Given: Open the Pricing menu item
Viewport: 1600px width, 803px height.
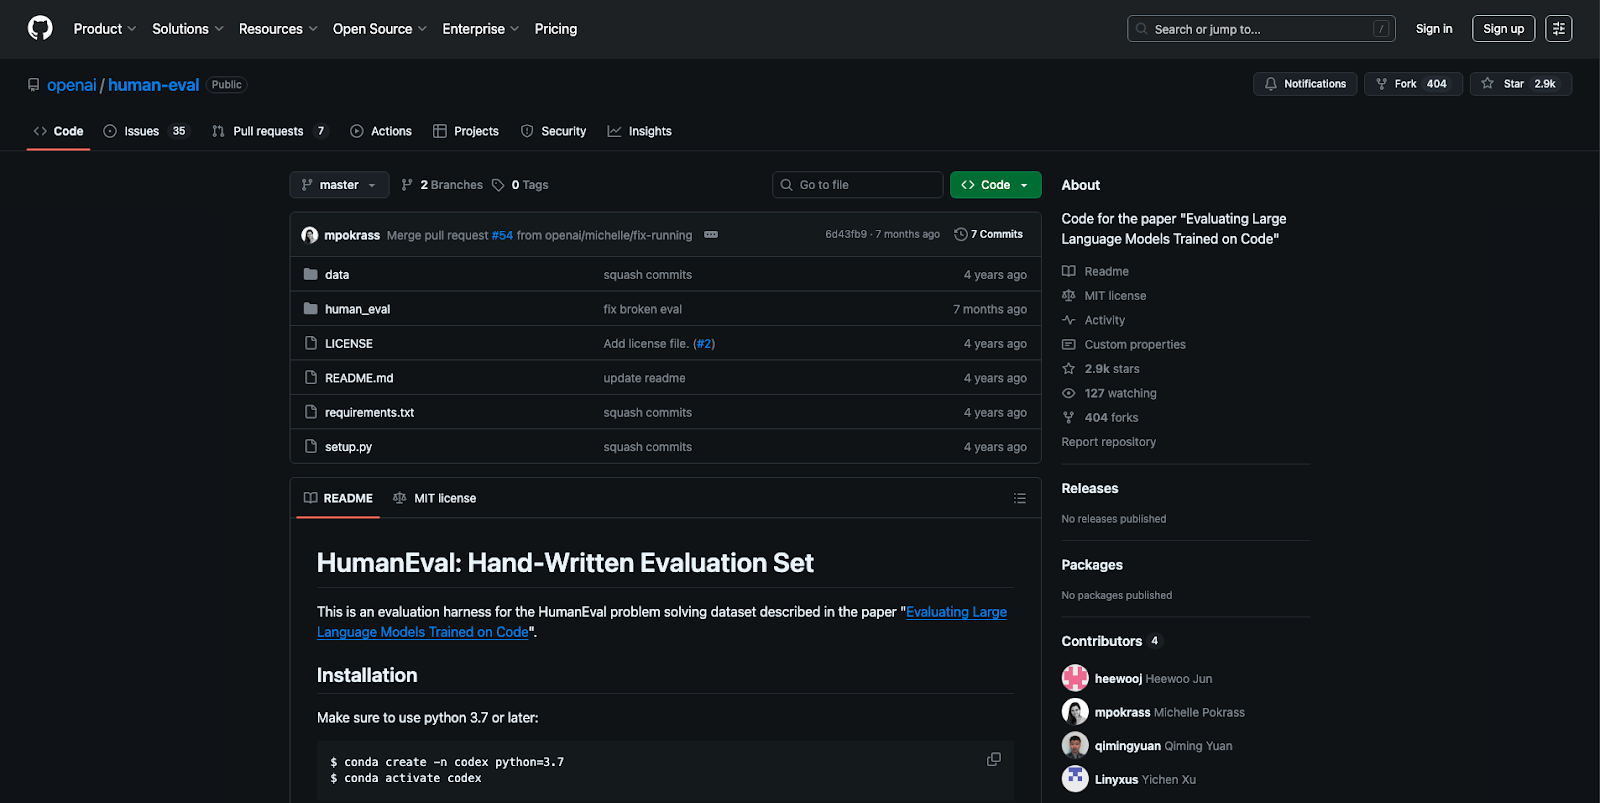Looking at the screenshot, I should [x=556, y=29].
